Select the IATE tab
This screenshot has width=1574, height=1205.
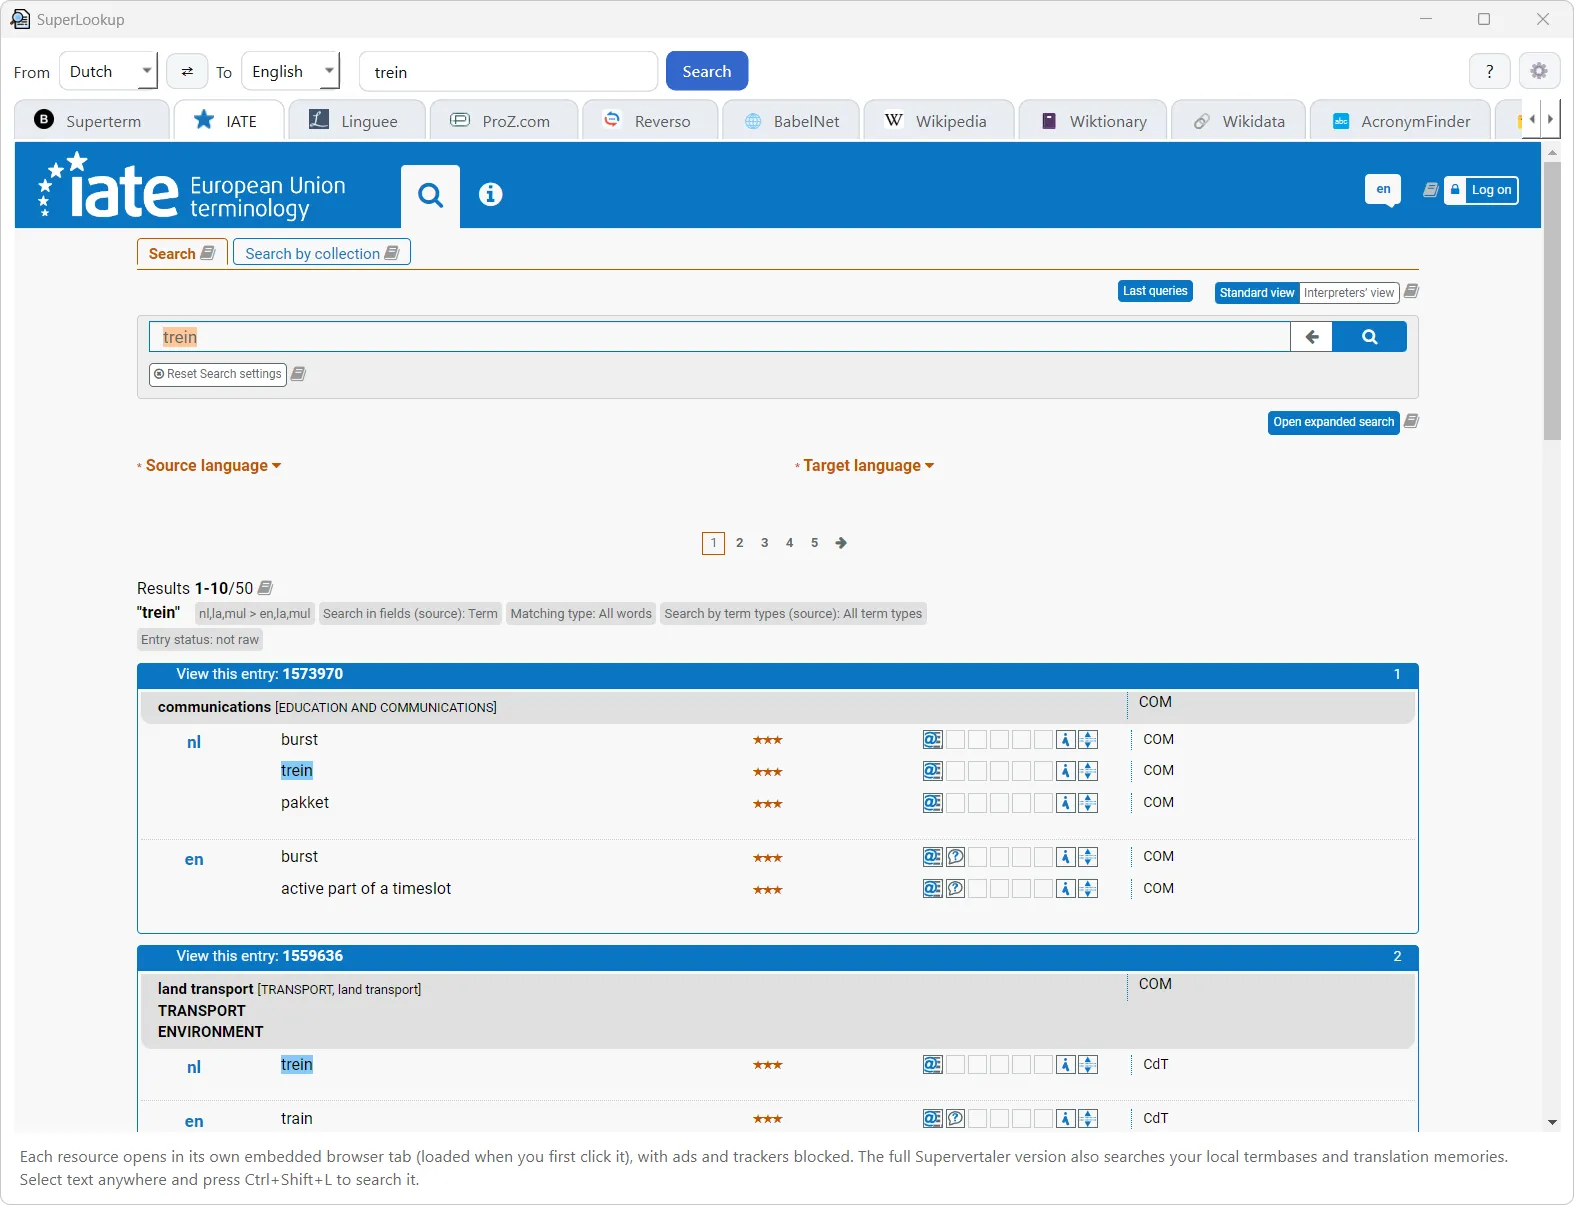pos(228,121)
